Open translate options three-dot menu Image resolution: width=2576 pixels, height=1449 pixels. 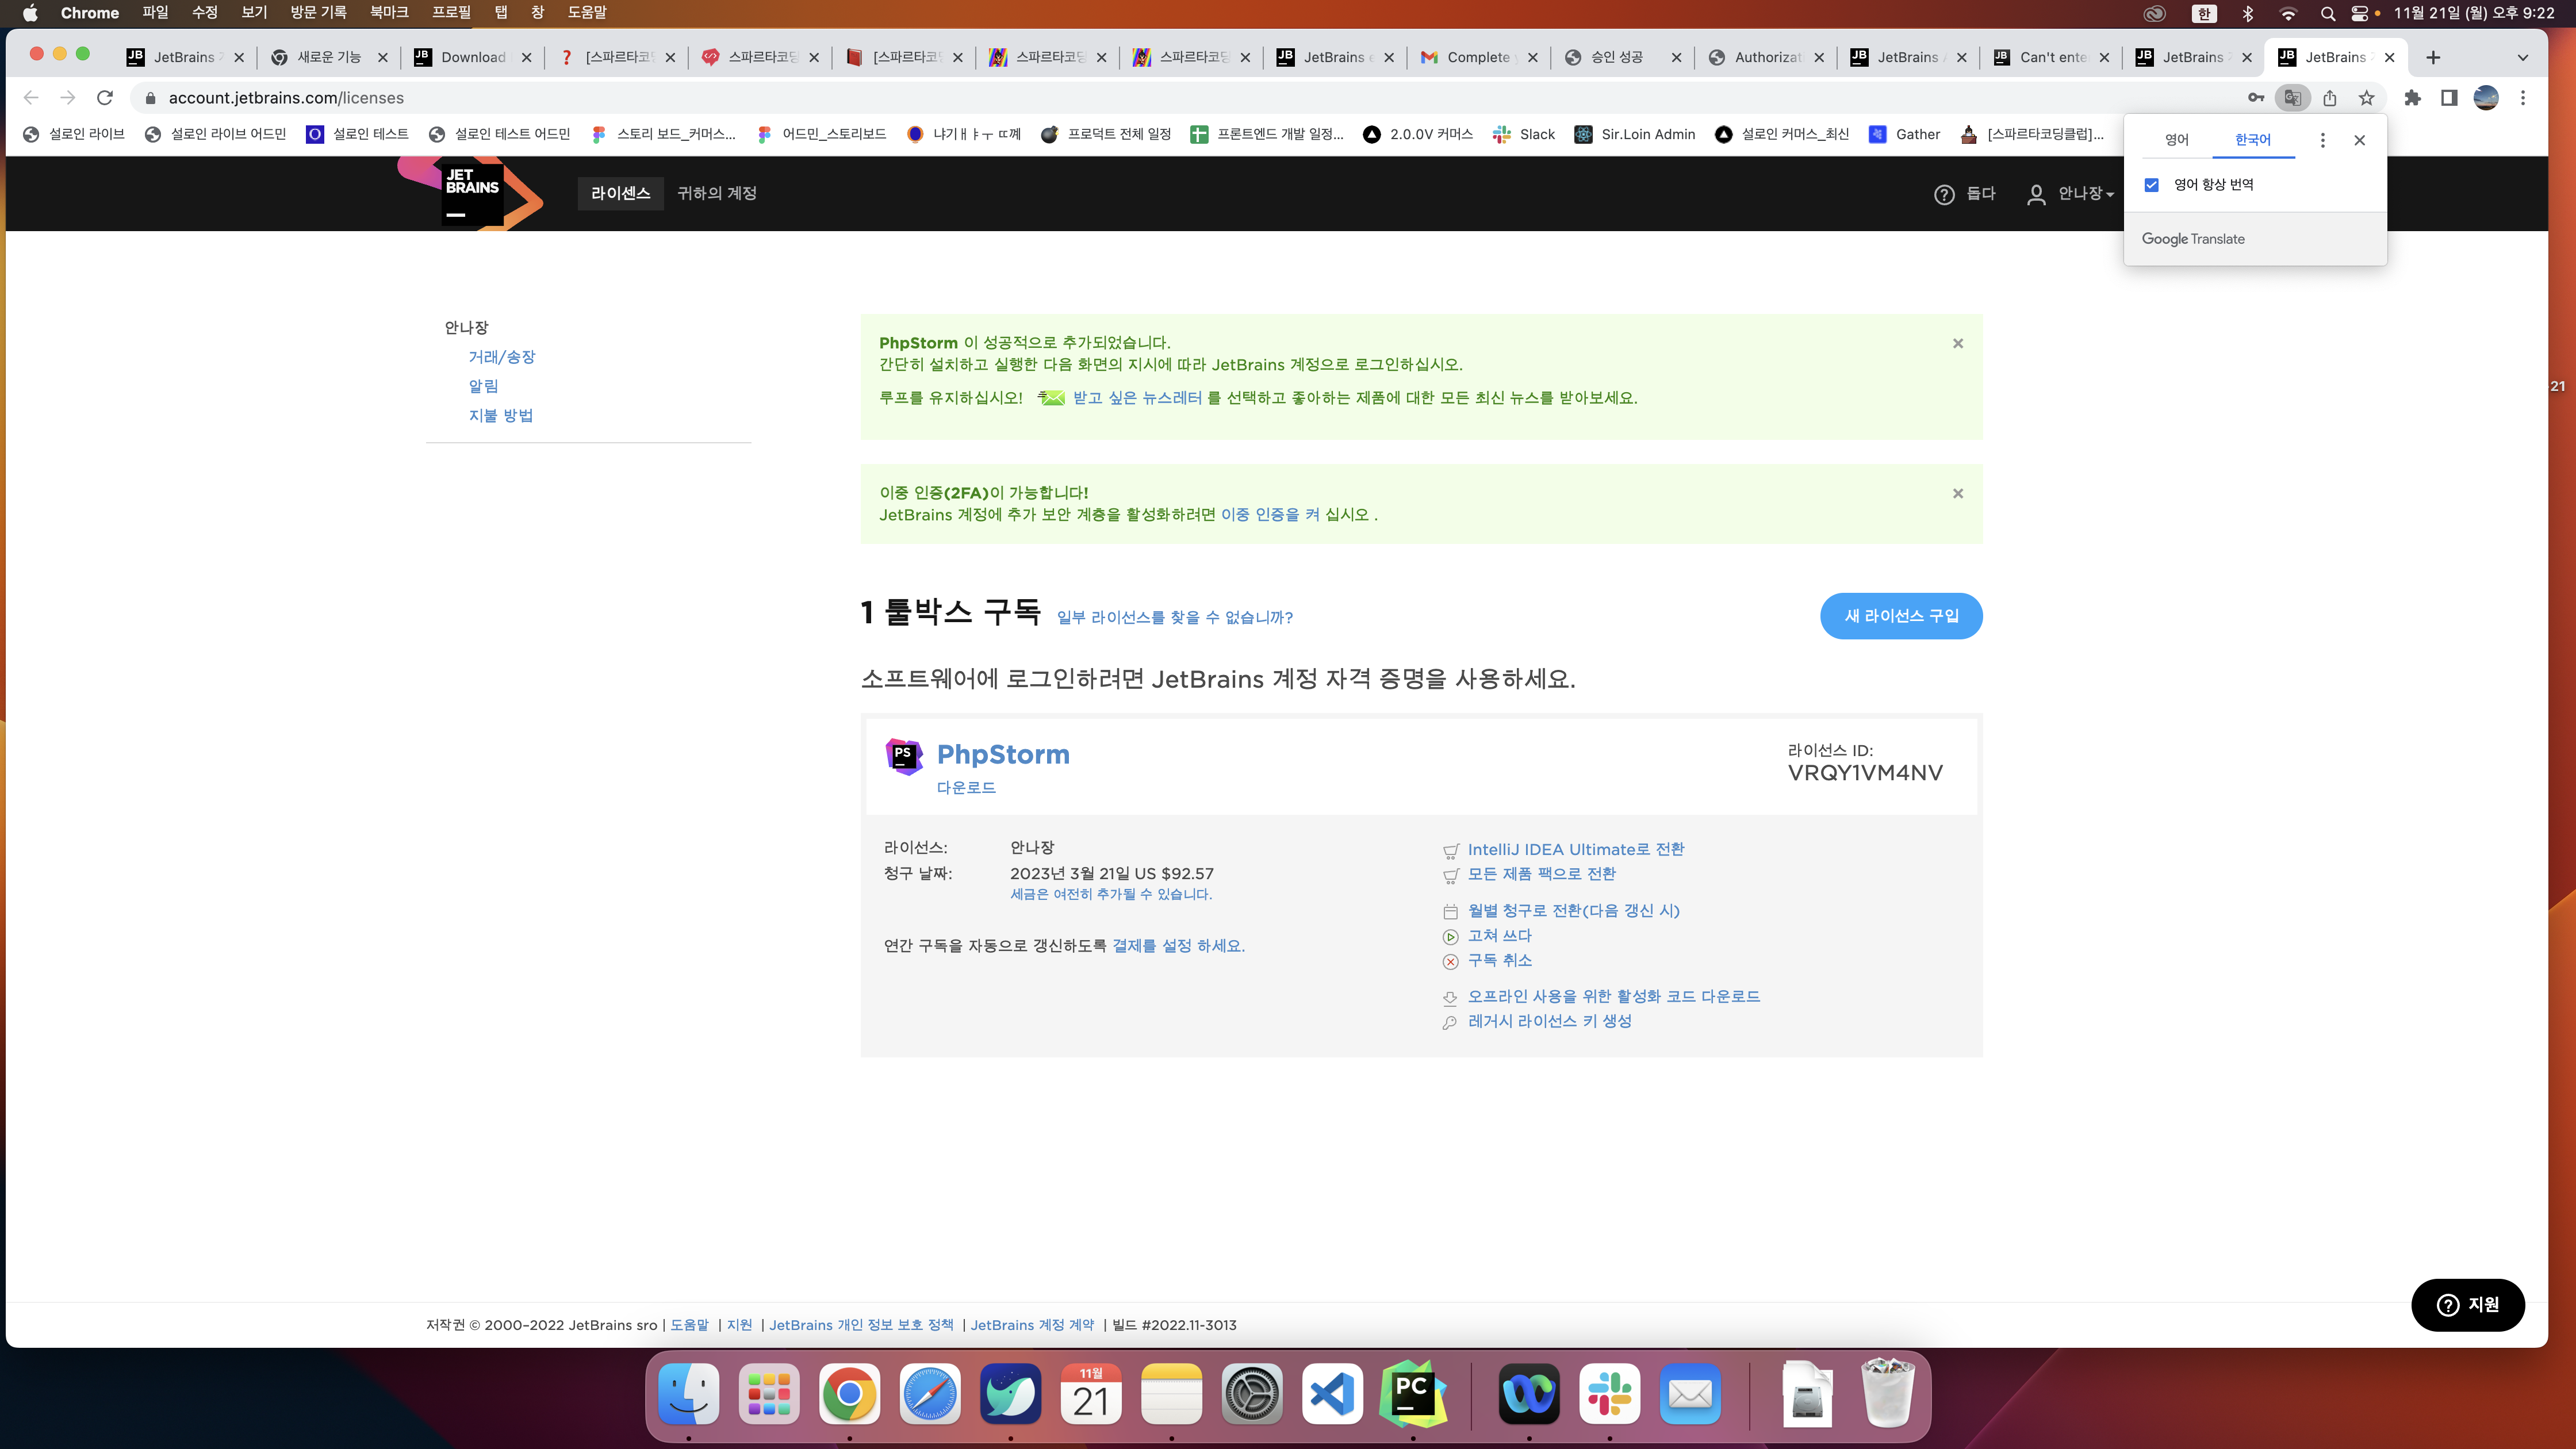[x=2323, y=140]
